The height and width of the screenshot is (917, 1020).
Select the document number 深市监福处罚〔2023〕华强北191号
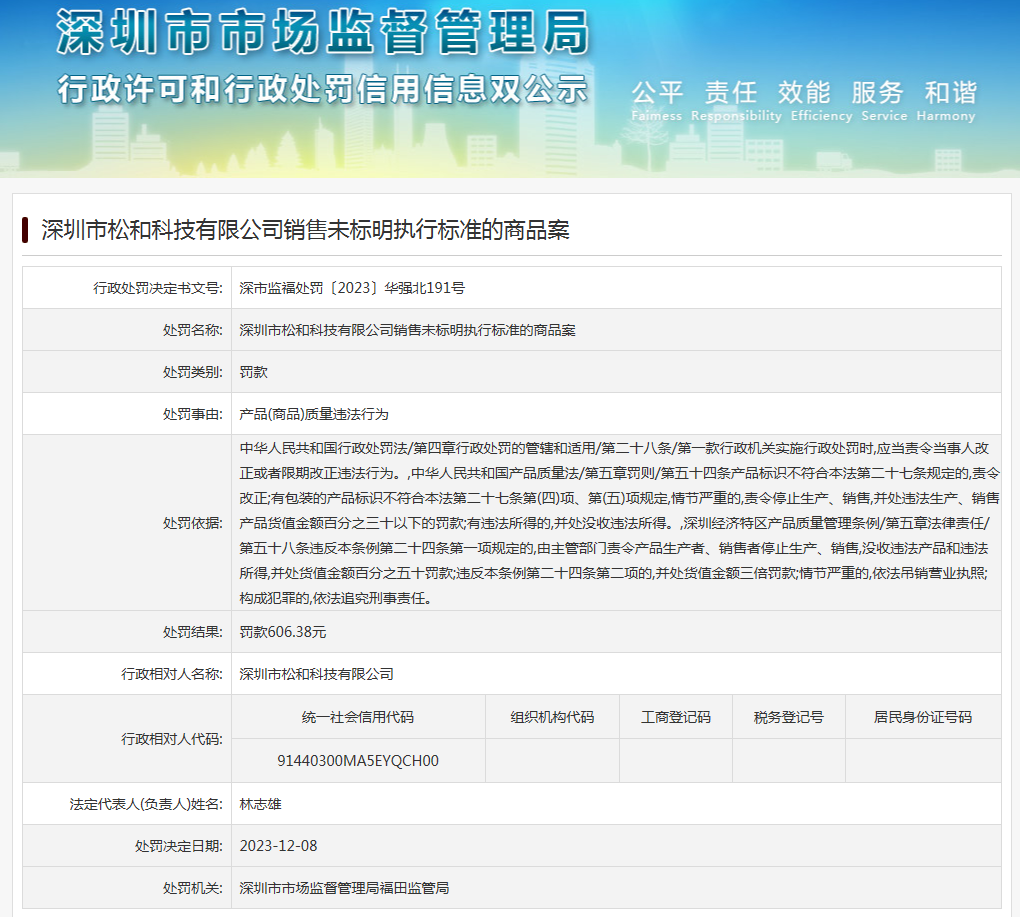pos(352,288)
